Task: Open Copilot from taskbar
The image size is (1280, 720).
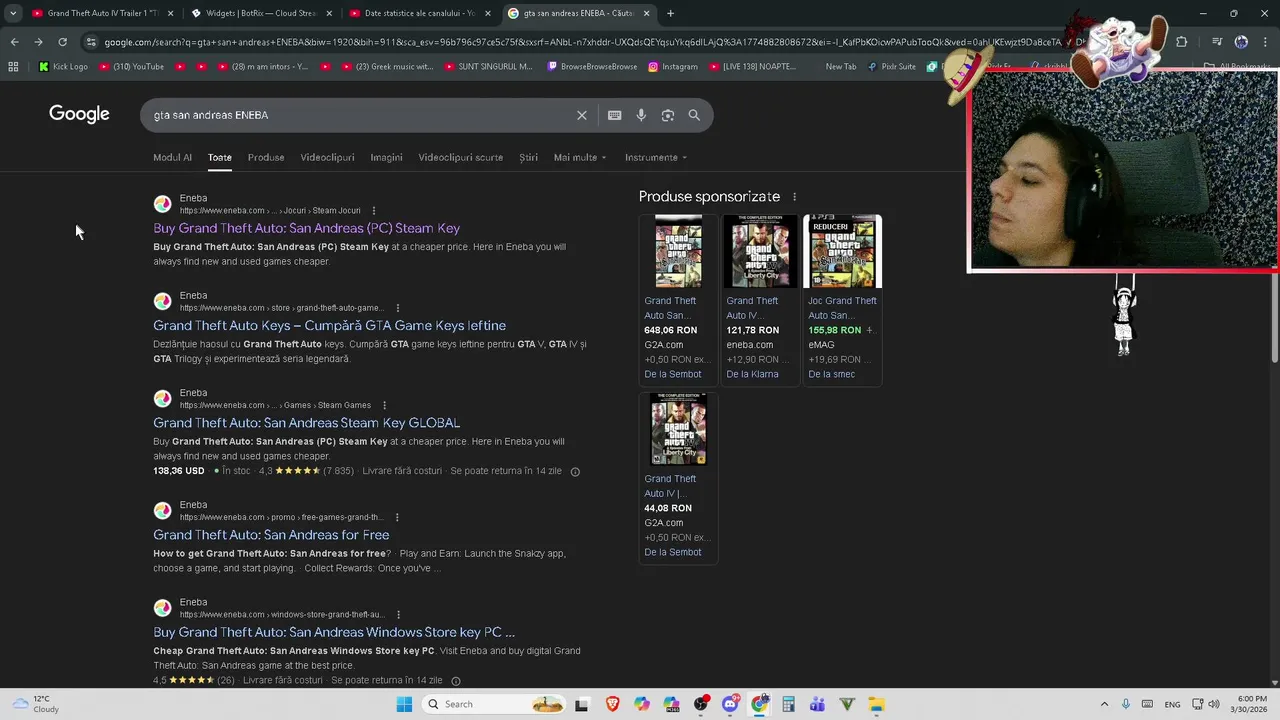Action: [x=641, y=704]
